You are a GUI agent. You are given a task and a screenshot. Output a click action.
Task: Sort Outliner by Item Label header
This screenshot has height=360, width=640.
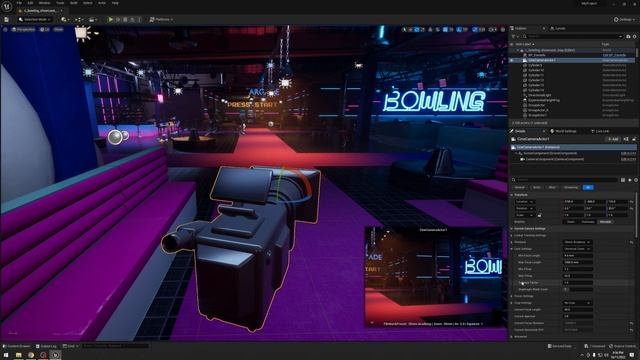[x=524, y=44]
